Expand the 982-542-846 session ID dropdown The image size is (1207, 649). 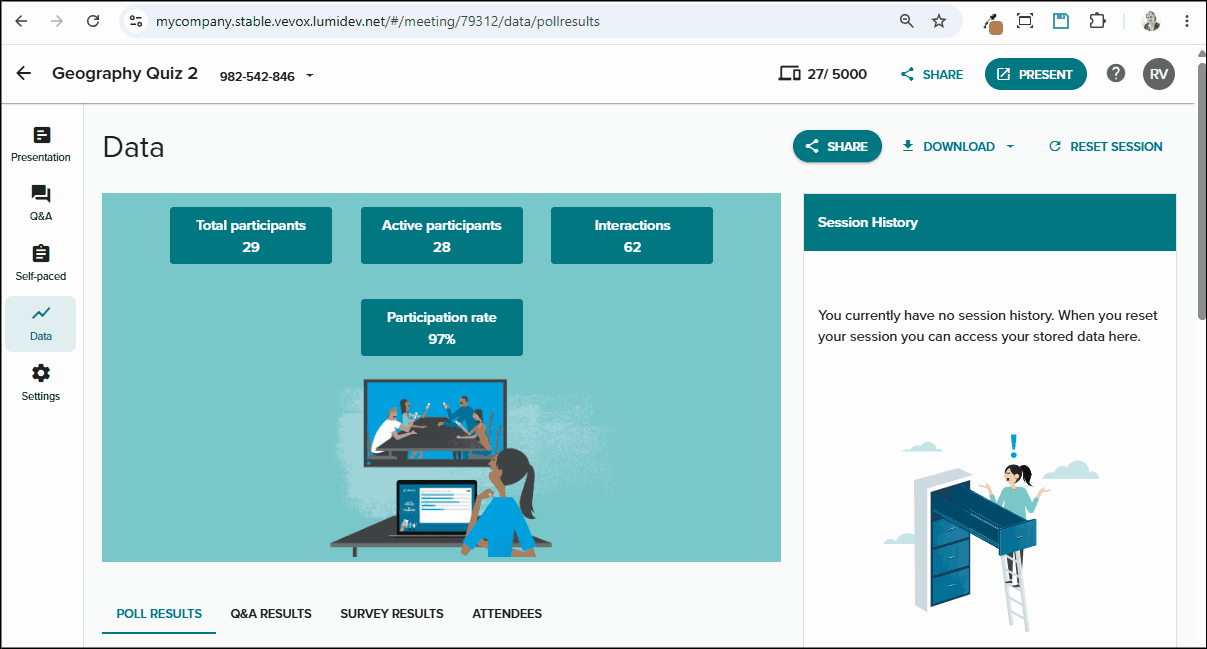[x=309, y=76]
